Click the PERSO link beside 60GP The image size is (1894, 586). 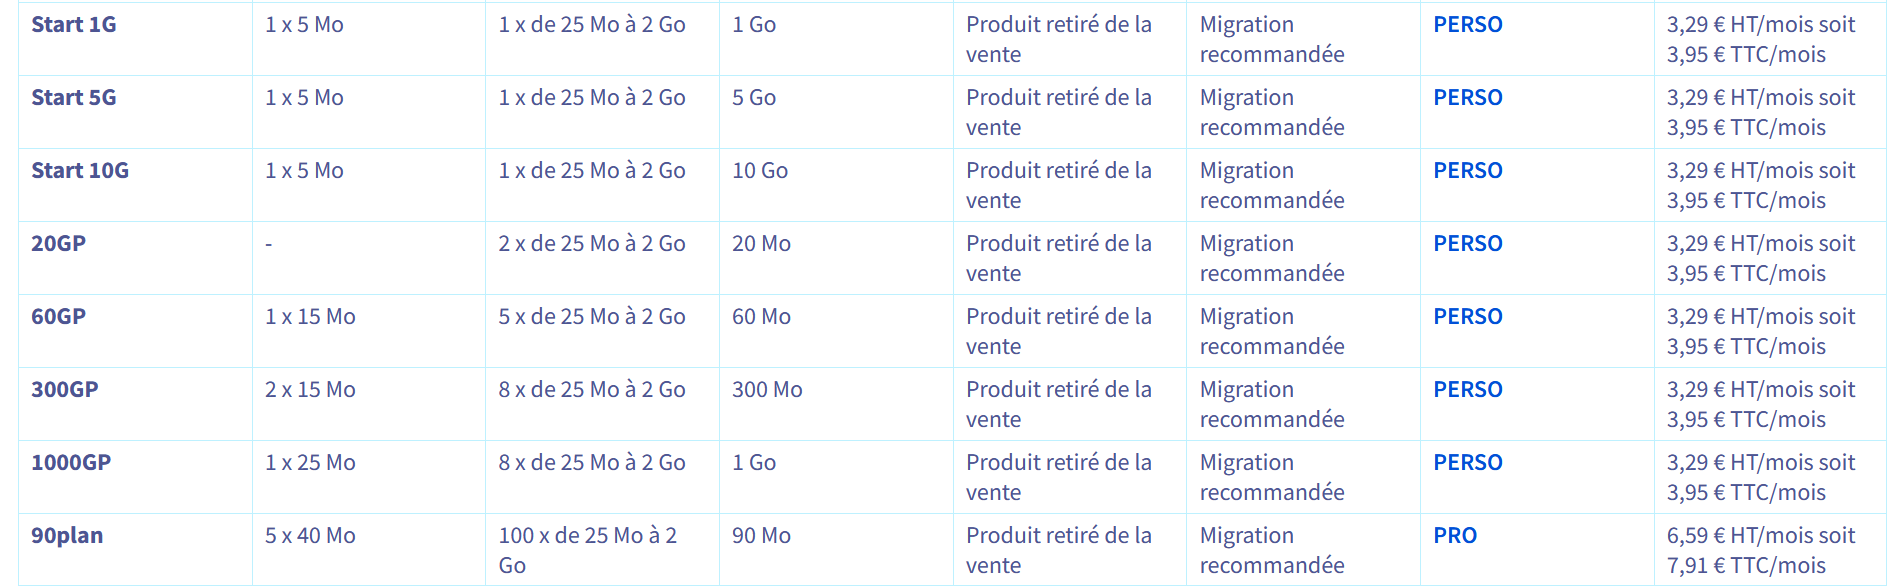point(1467,317)
